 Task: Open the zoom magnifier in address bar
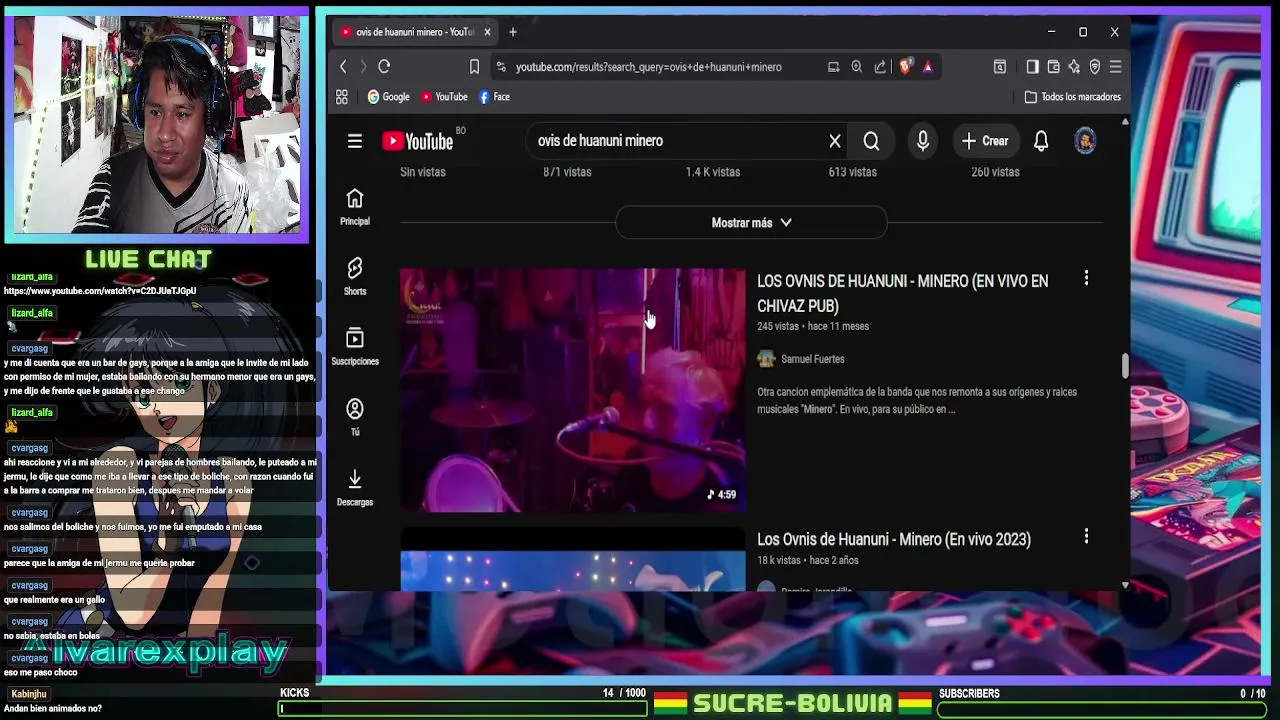click(x=857, y=67)
